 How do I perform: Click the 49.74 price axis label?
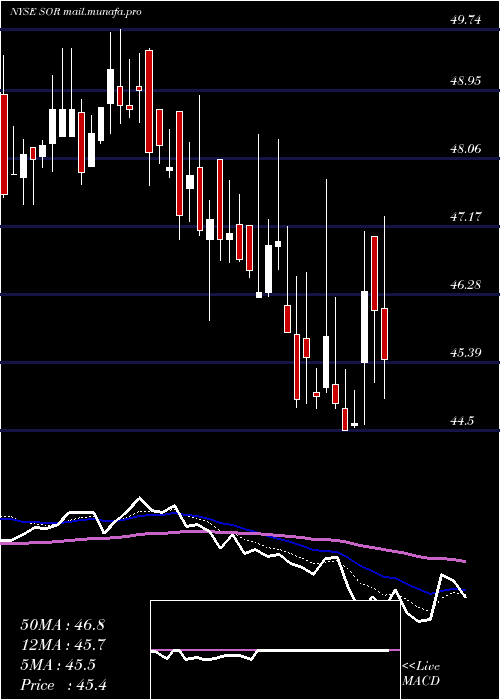coord(466,20)
